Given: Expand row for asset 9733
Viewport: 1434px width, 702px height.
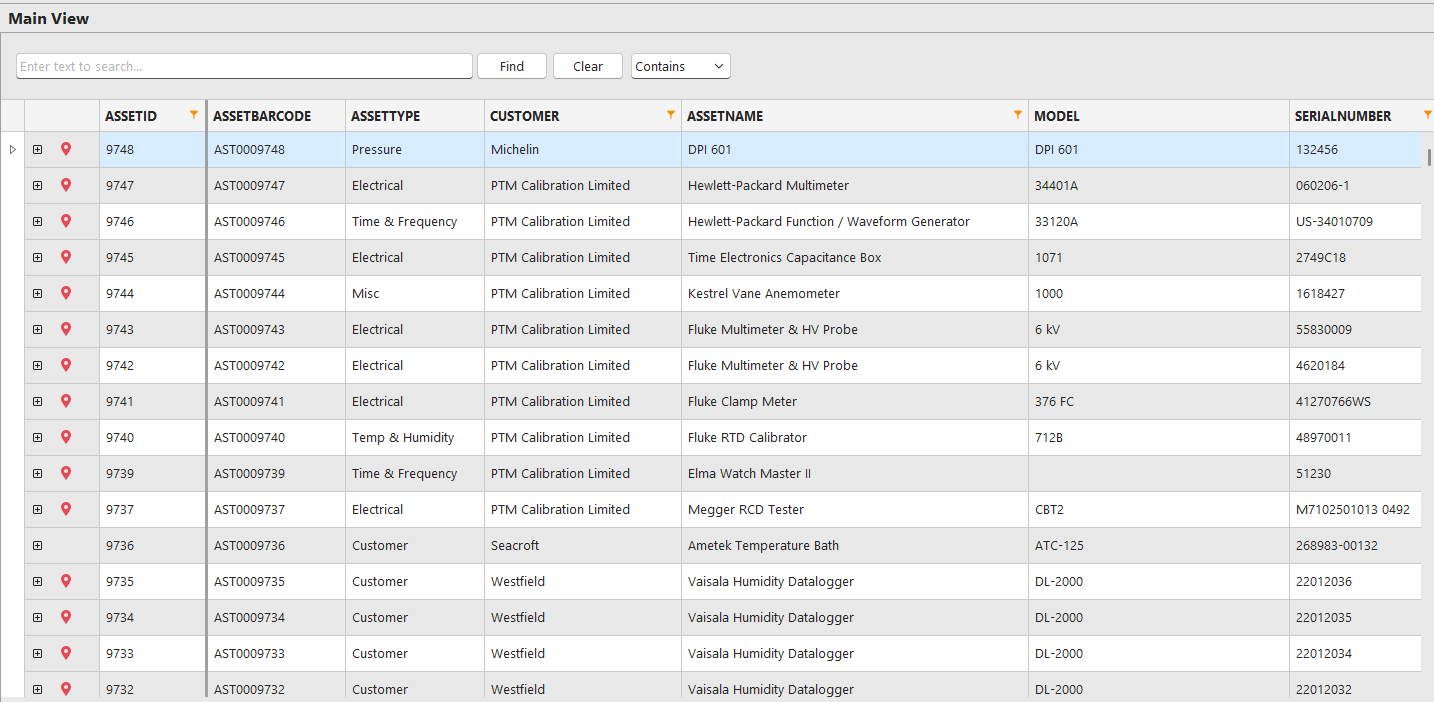Looking at the screenshot, I should pyautogui.click(x=37, y=653).
